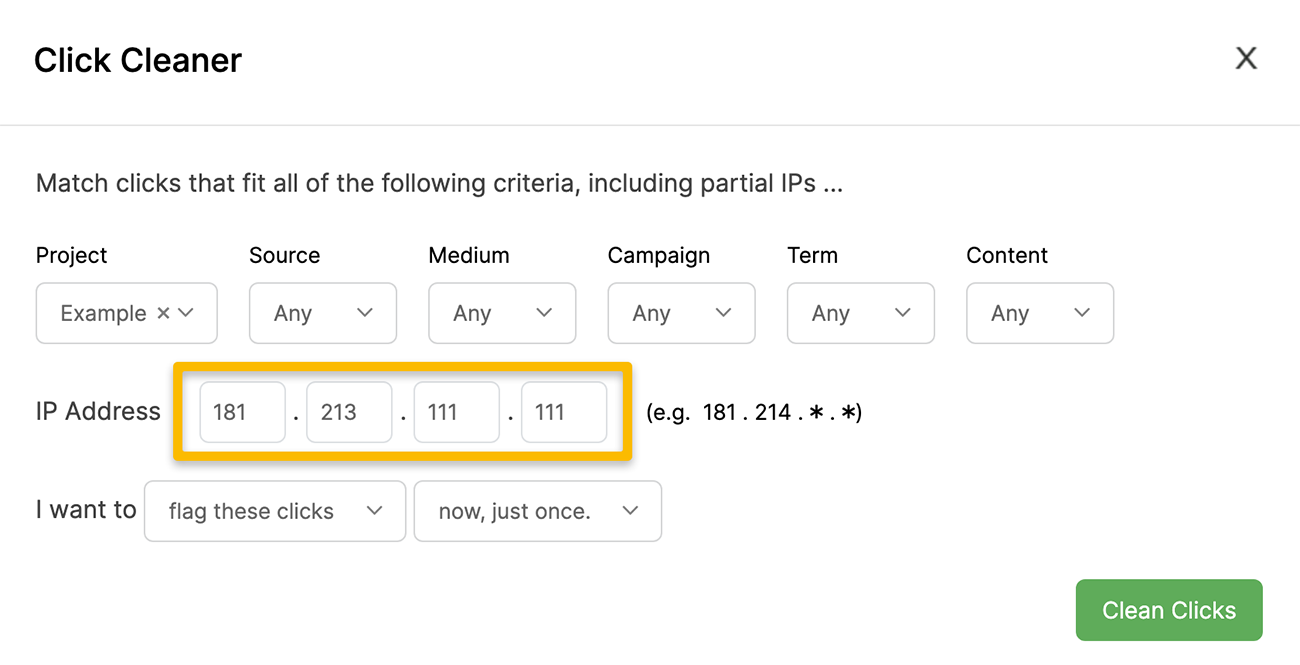Open the "flag these clicks" action dropdown
The width and height of the screenshot is (1300, 665).
pyautogui.click(x=275, y=511)
